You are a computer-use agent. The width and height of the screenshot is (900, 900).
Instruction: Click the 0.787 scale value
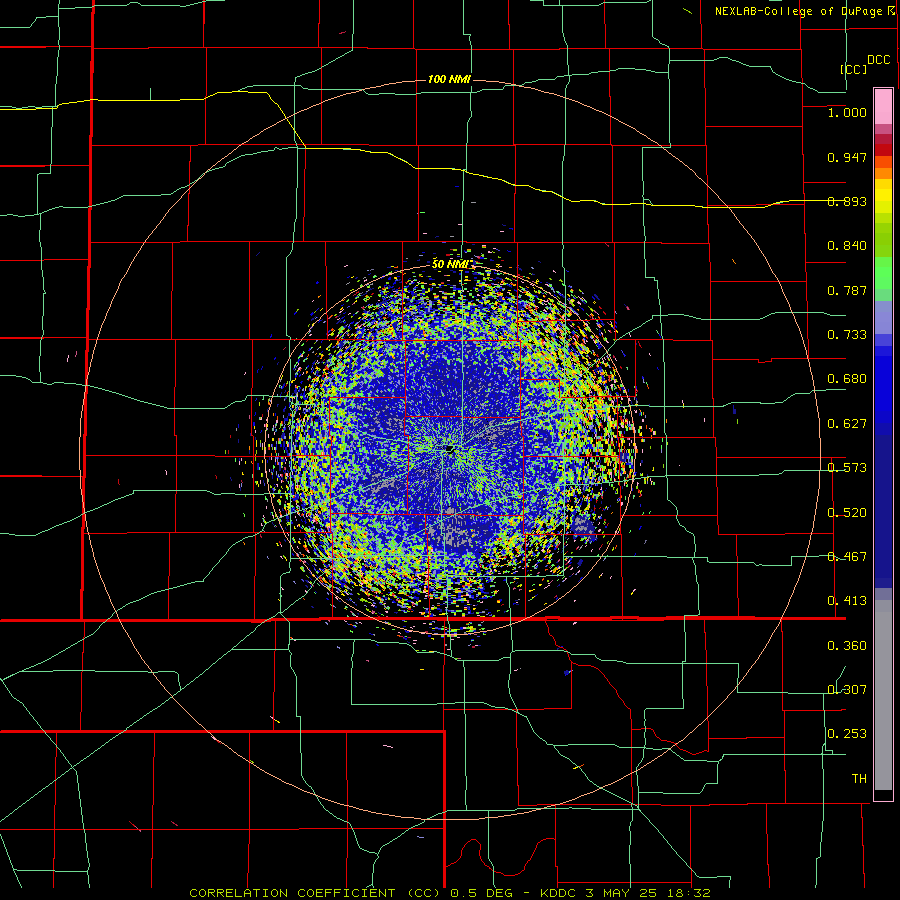coord(847,290)
